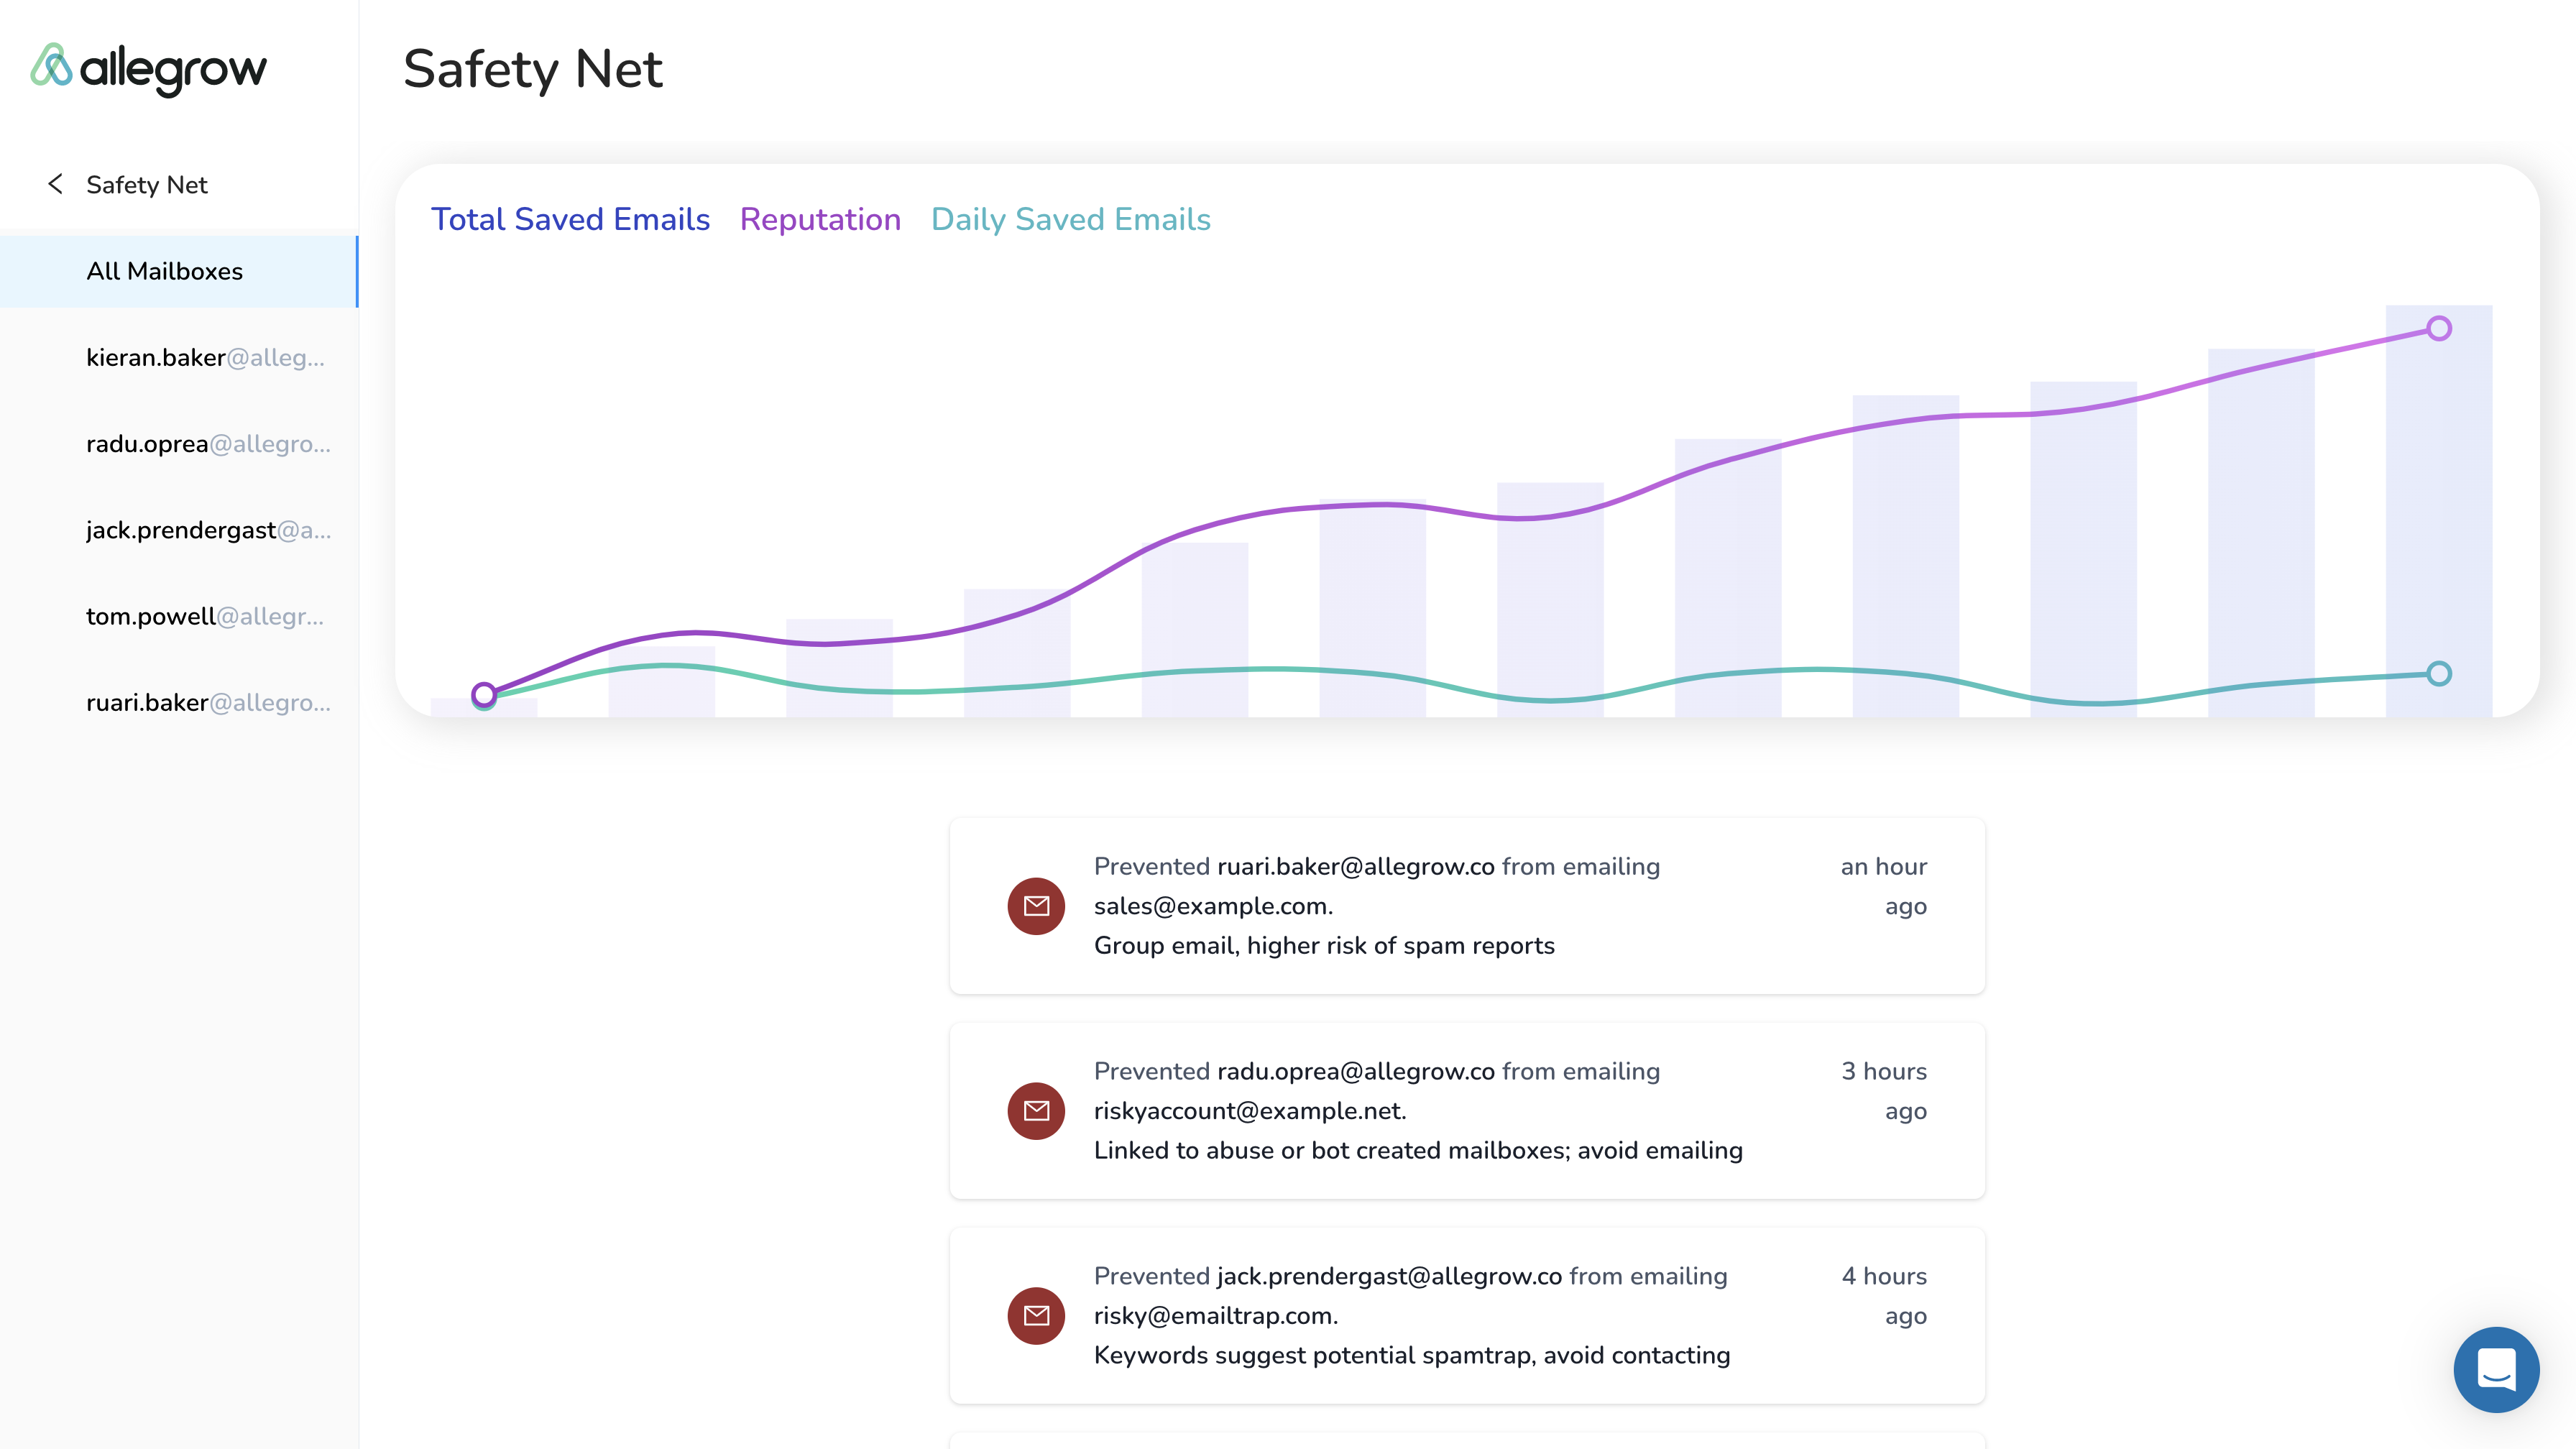The width and height of the screenshot is (2576, 1449).
Task: Click the mail icon on the riskyaccount@example.net alert
Action: click(x=1036, y=1111)
